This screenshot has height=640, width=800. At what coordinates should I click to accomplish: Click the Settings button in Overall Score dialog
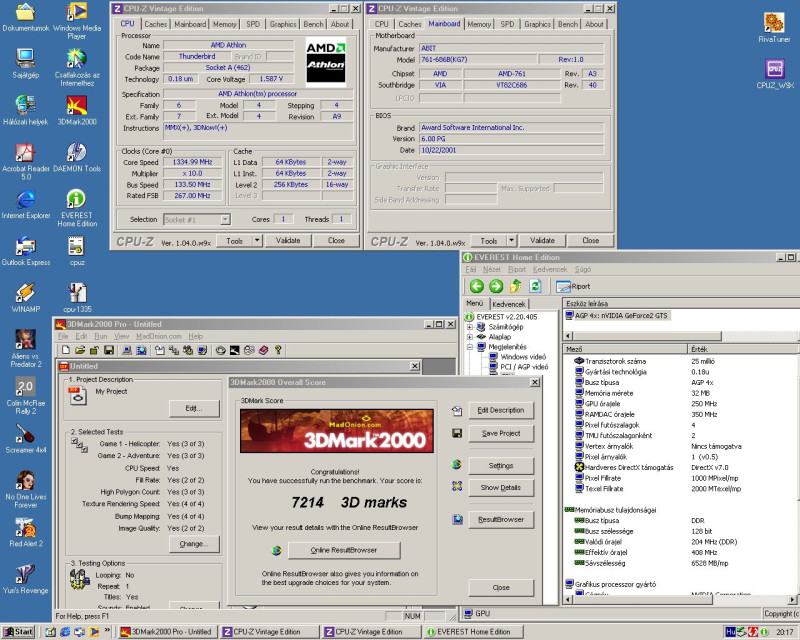pyautogui.click(x=501, y=465)
